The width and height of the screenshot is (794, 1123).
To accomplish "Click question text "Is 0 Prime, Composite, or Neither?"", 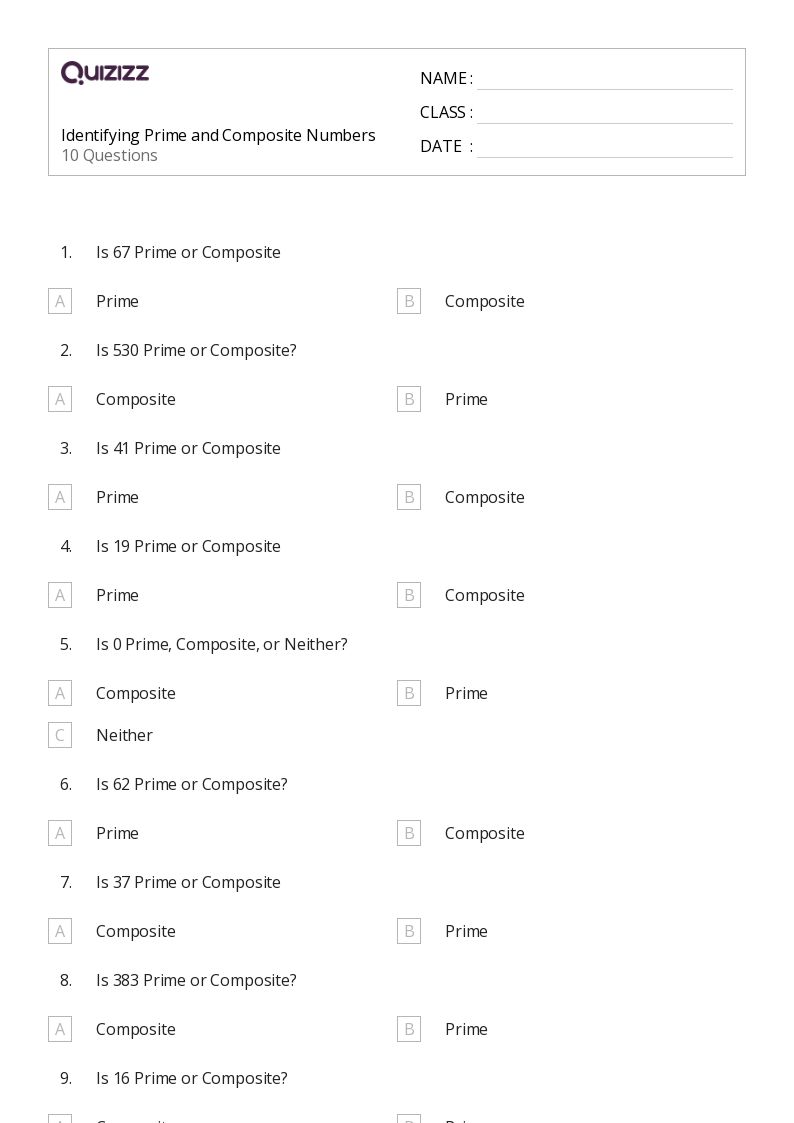I will point(221,644).
